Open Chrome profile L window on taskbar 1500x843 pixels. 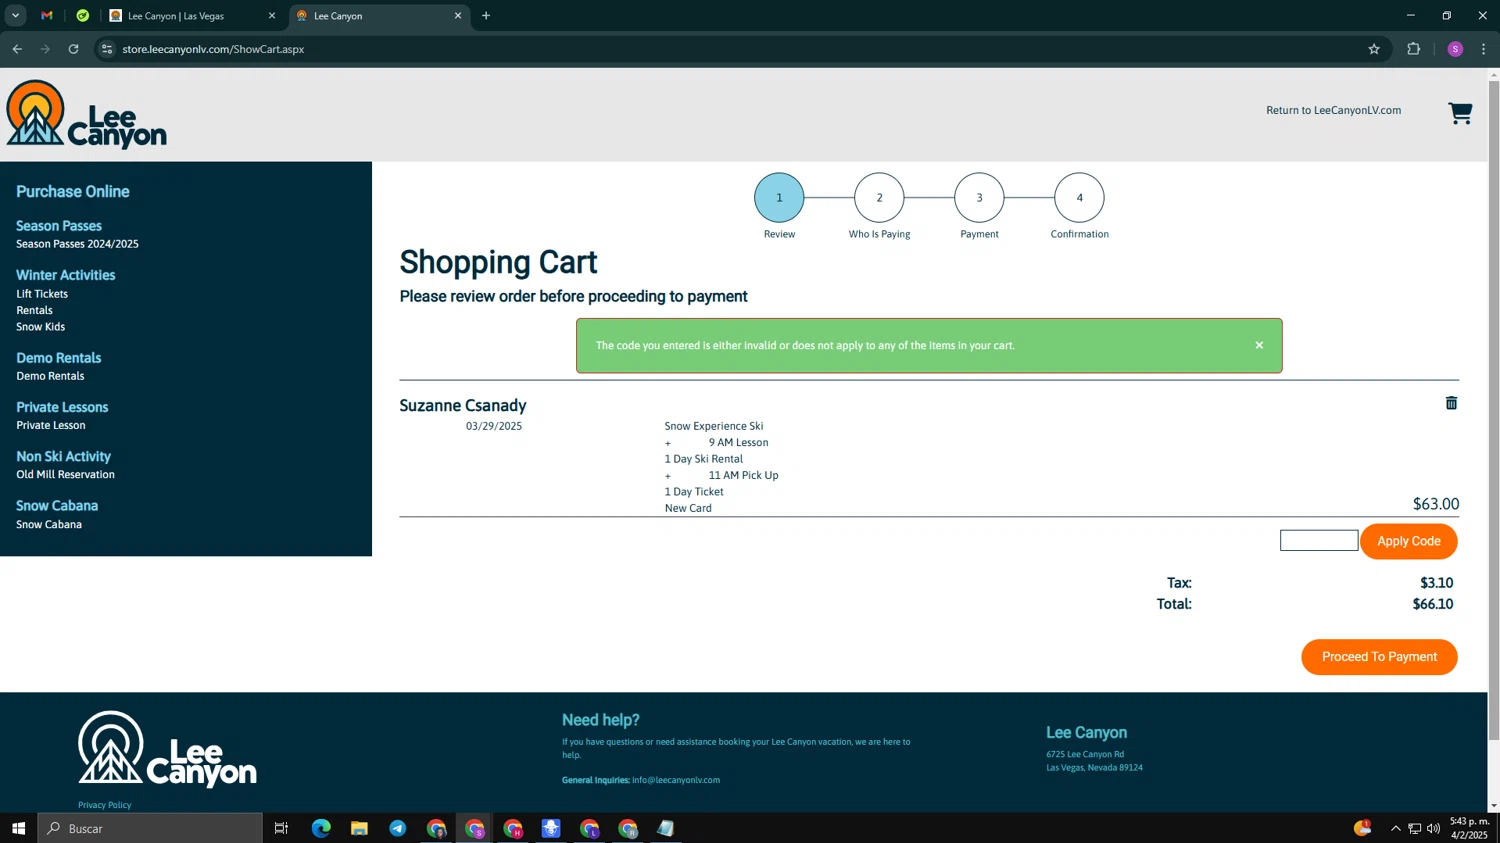pyautogui.click(x=589, y=828)
